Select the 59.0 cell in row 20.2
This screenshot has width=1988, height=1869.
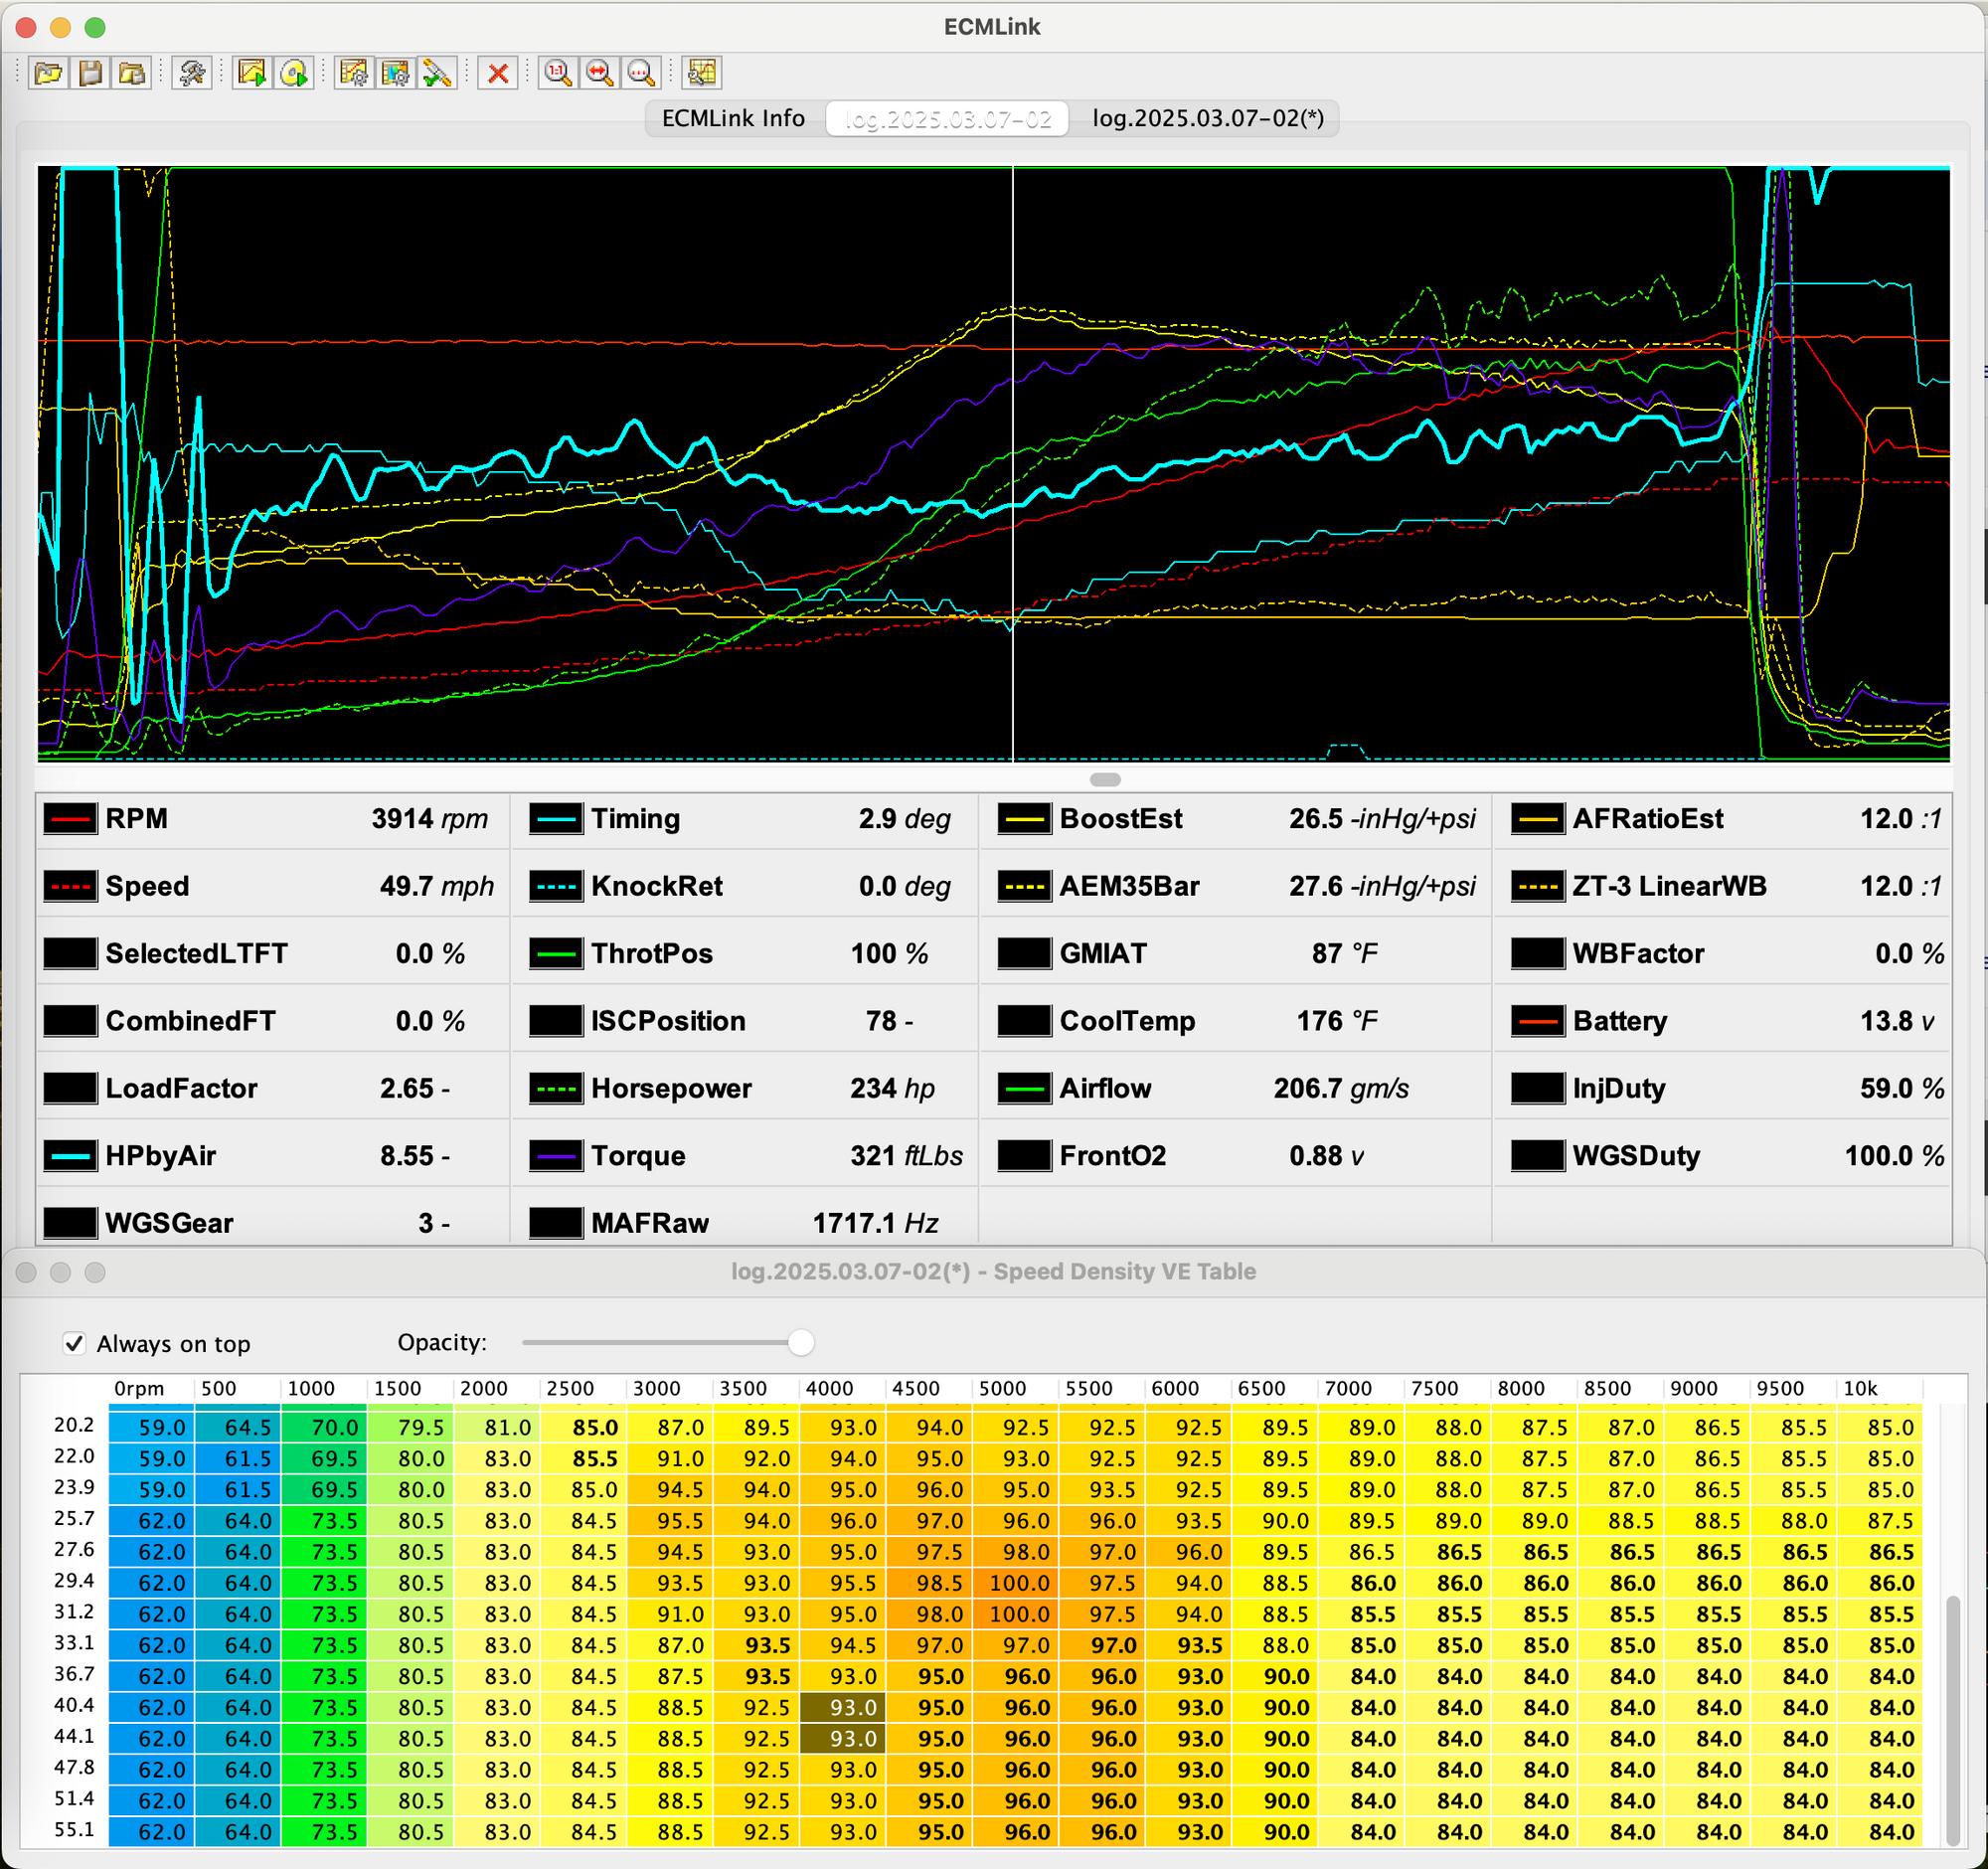(151, 1428)
